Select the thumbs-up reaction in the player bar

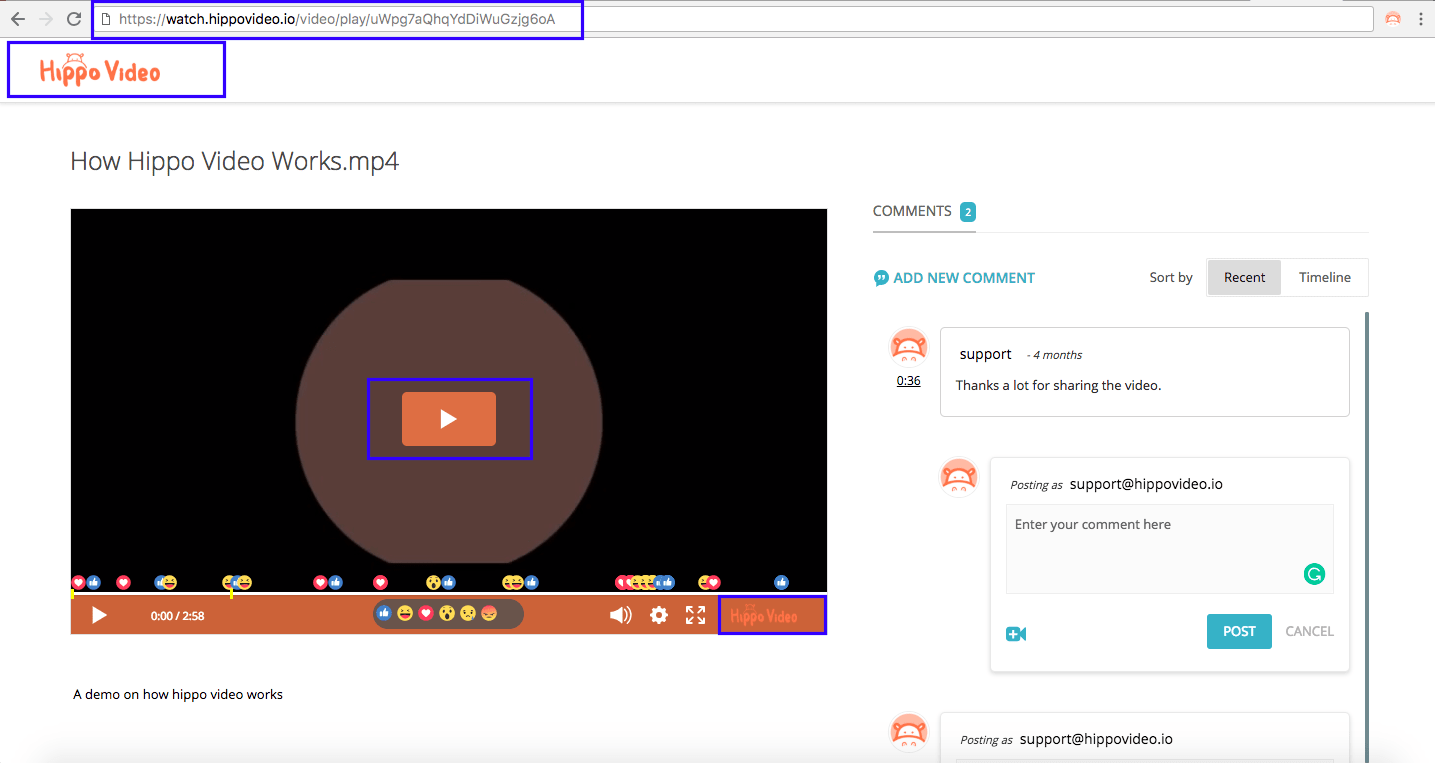pyautogui.click(x=384, y=613)
